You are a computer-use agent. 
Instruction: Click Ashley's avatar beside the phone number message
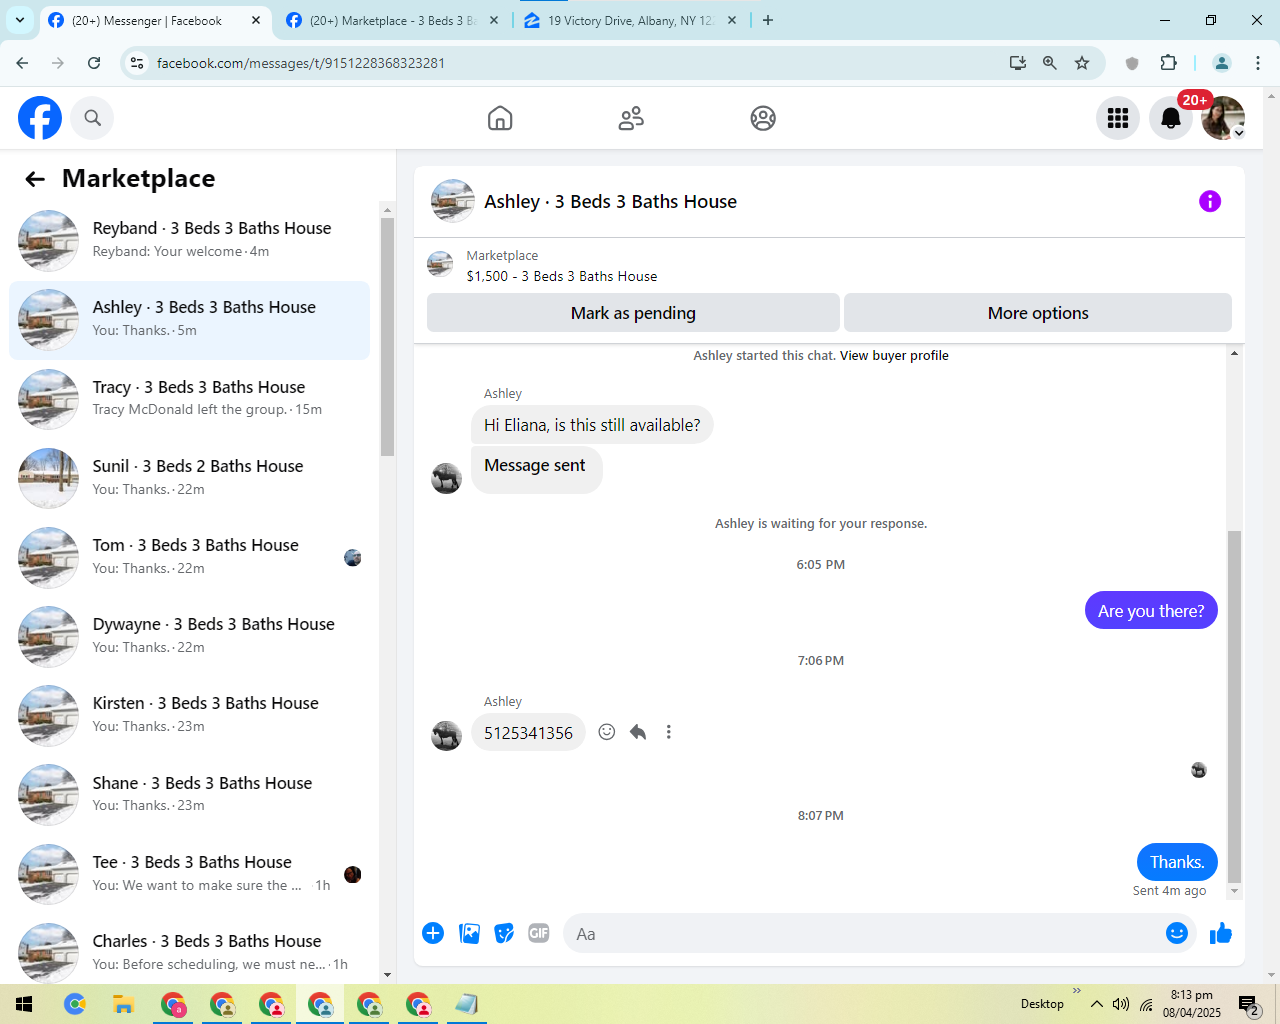coord(446,735)
